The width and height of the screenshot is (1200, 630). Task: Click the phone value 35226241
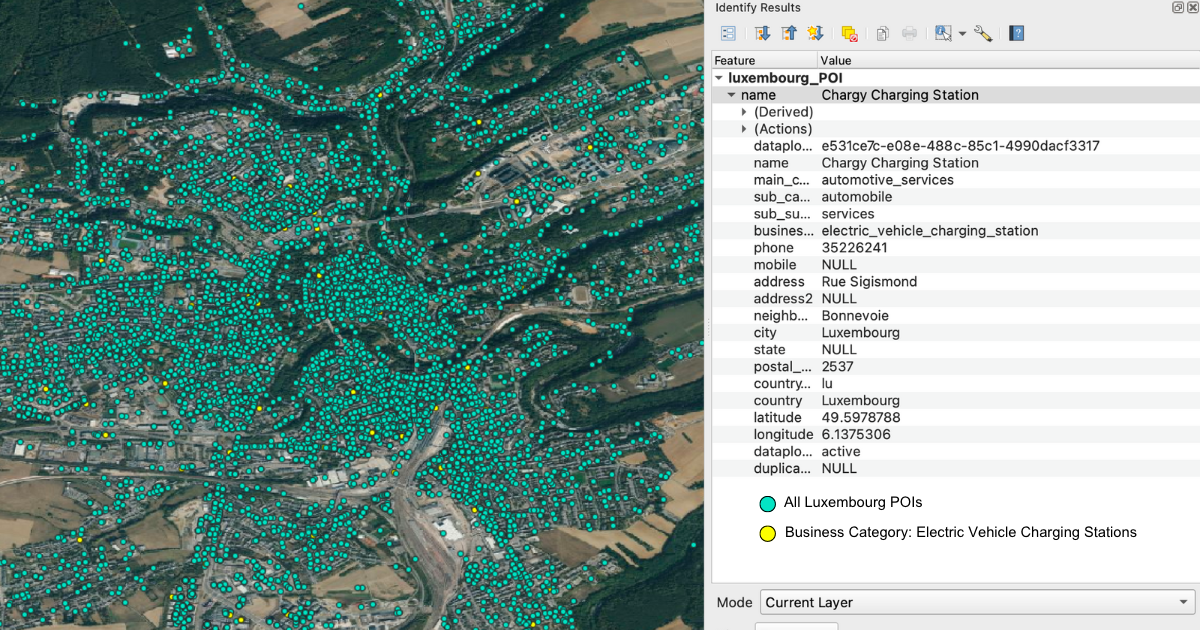[x=857, y=247]
